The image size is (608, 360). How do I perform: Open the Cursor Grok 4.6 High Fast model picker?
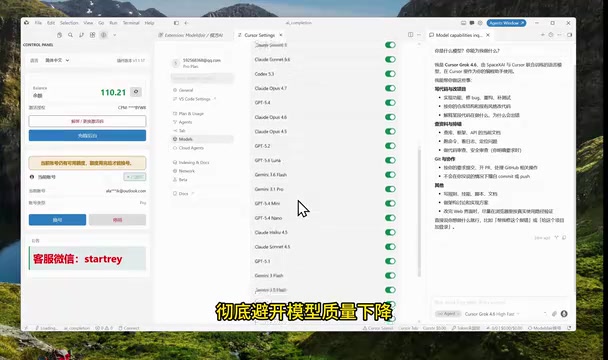(492, 314)
